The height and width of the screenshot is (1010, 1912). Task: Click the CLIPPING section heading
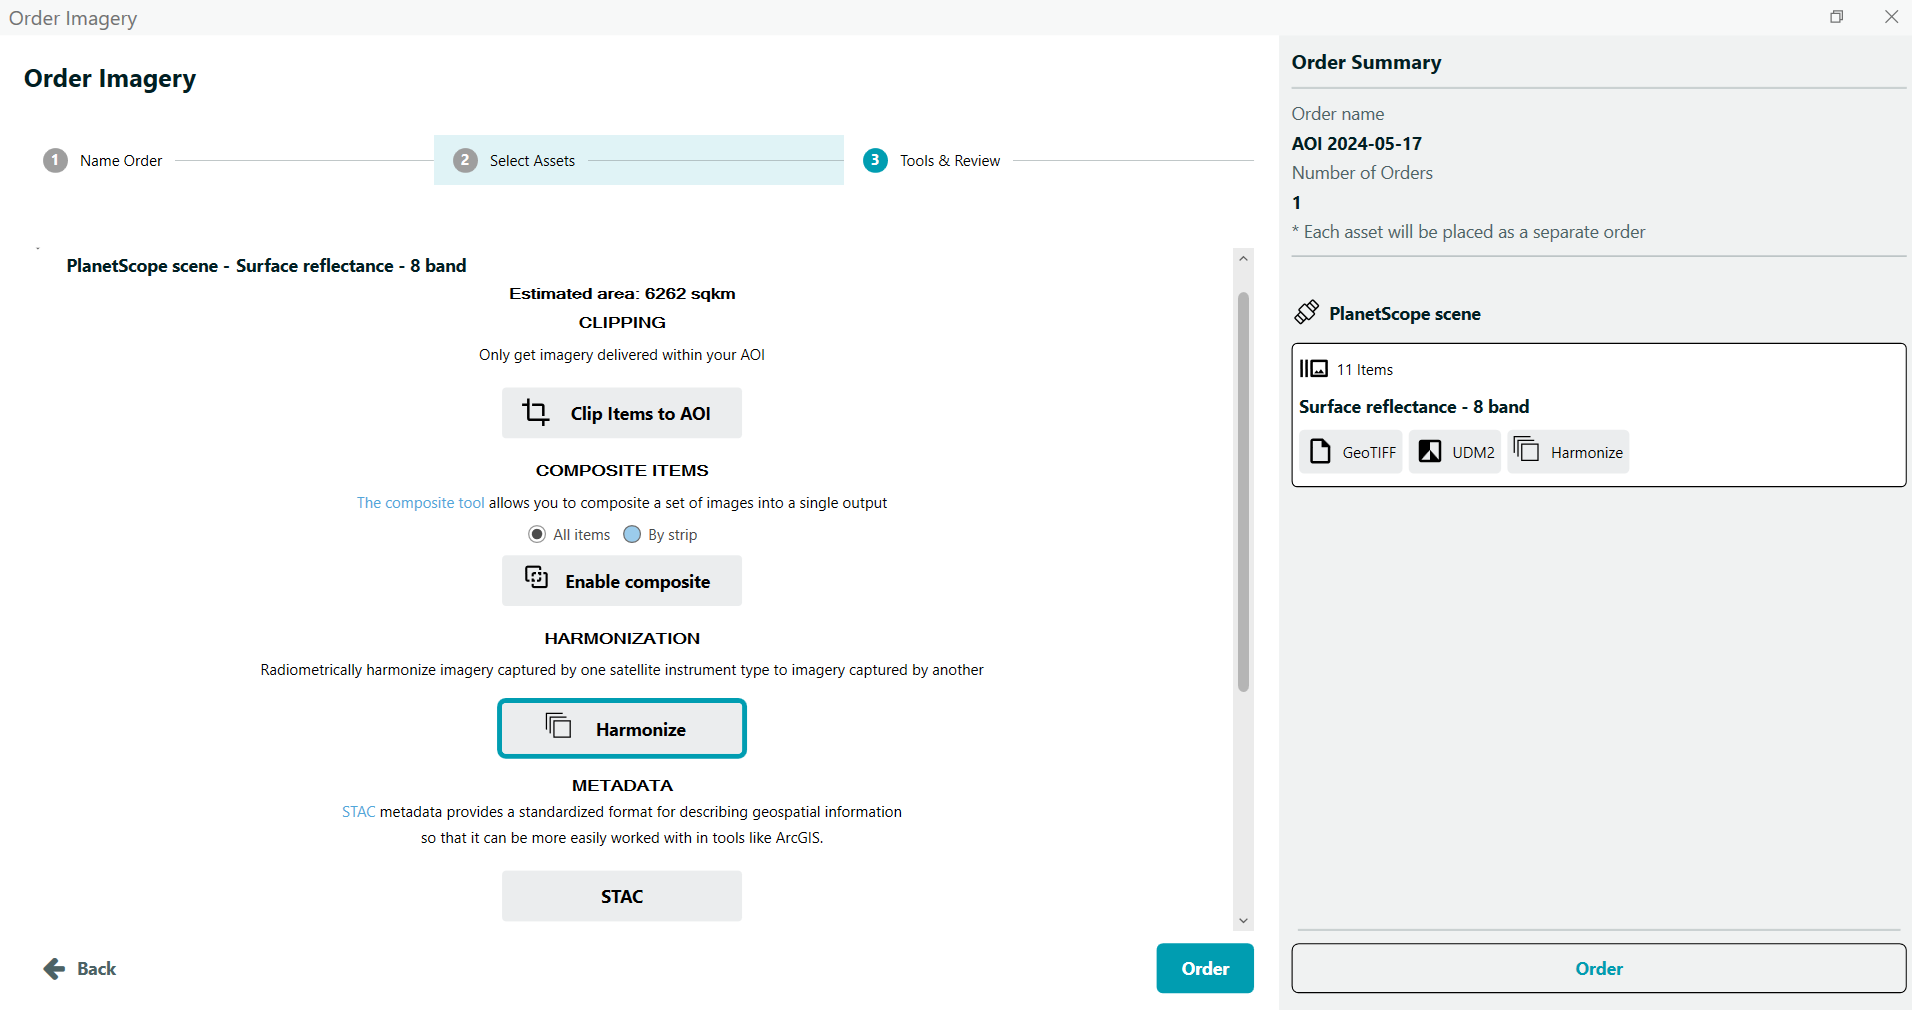622,322
